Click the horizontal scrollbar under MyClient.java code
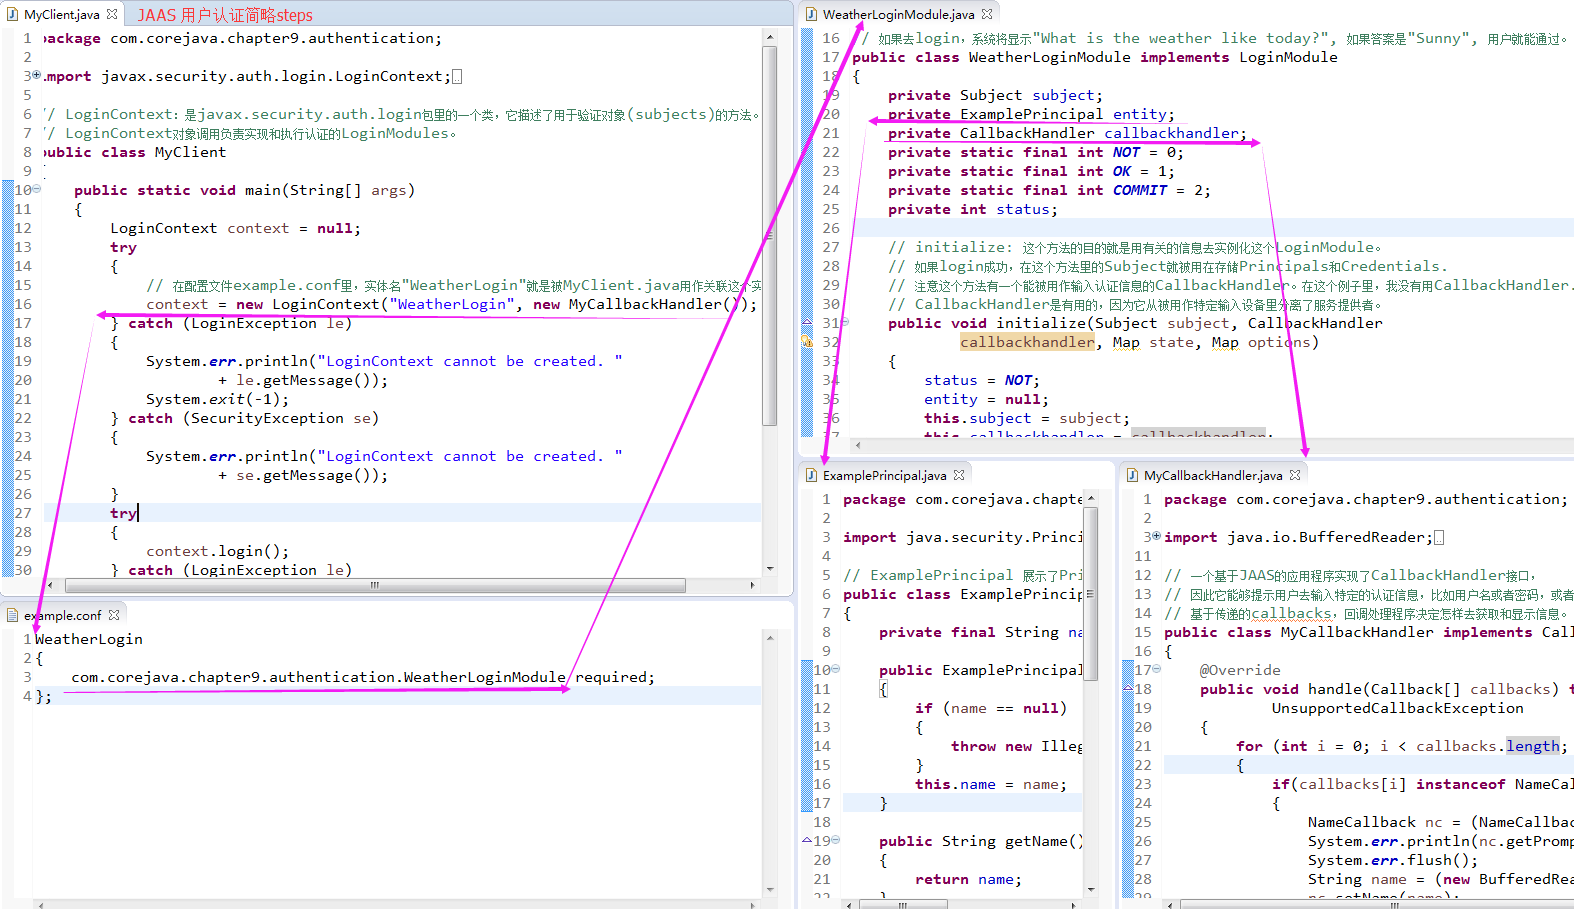This screenshot has width=1574, height=909. pyautogui.click(x=375, y=585)
